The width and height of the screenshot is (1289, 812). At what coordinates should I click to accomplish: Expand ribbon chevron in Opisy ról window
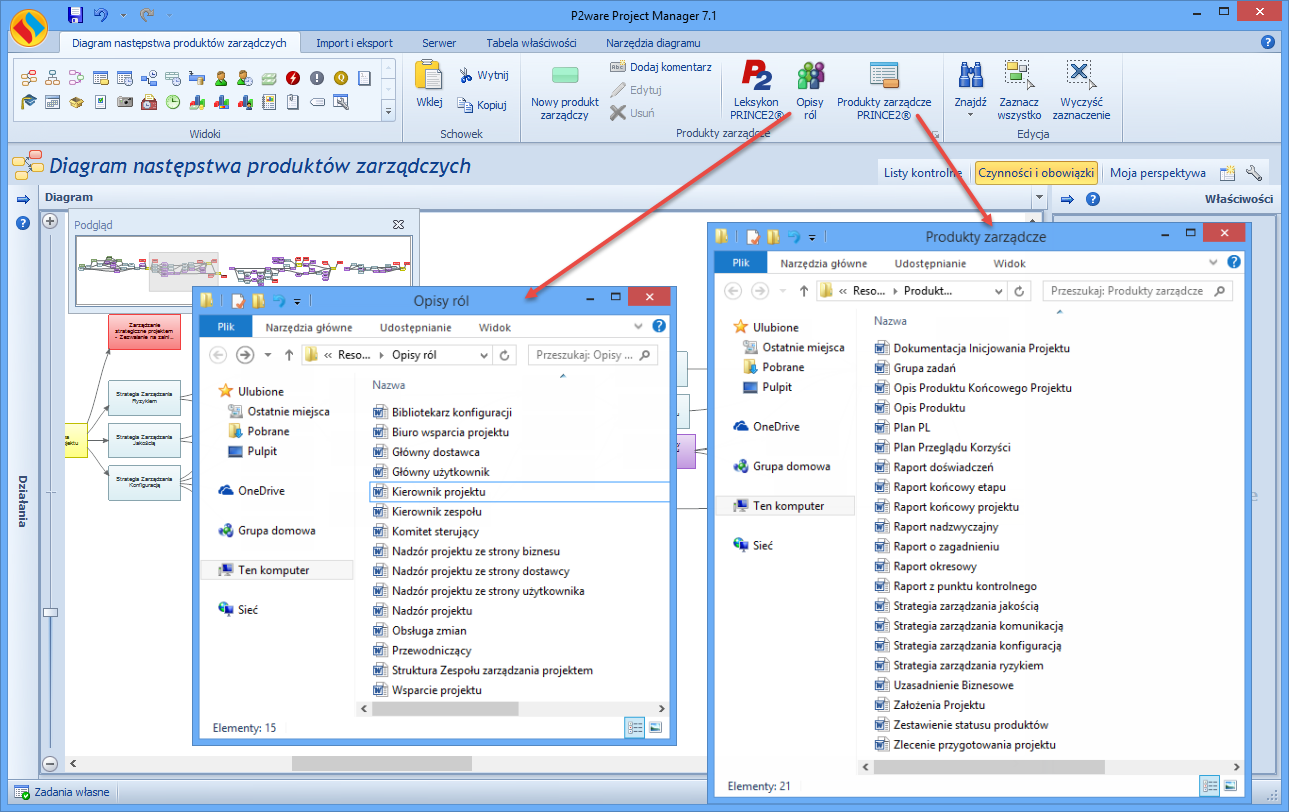pyautogui.click(x=640, y=327)
